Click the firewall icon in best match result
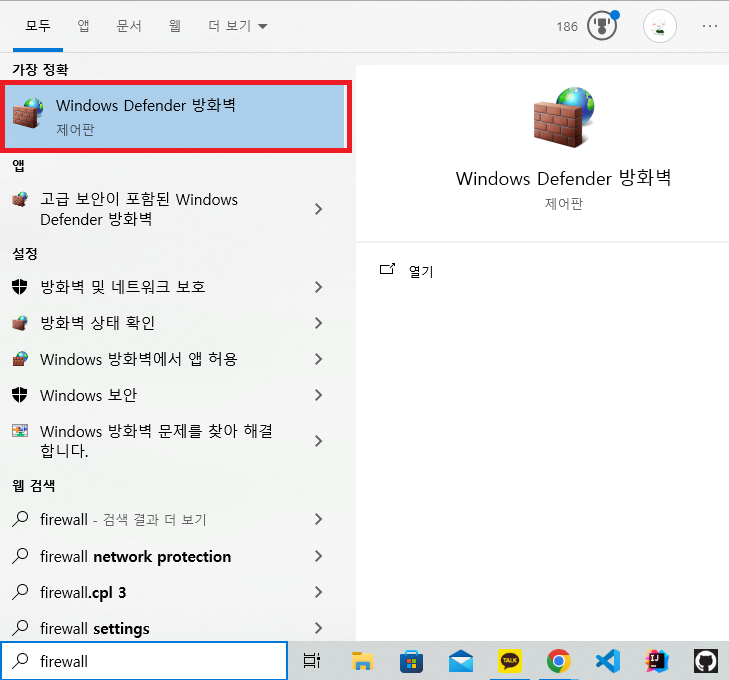 (28, 113)
